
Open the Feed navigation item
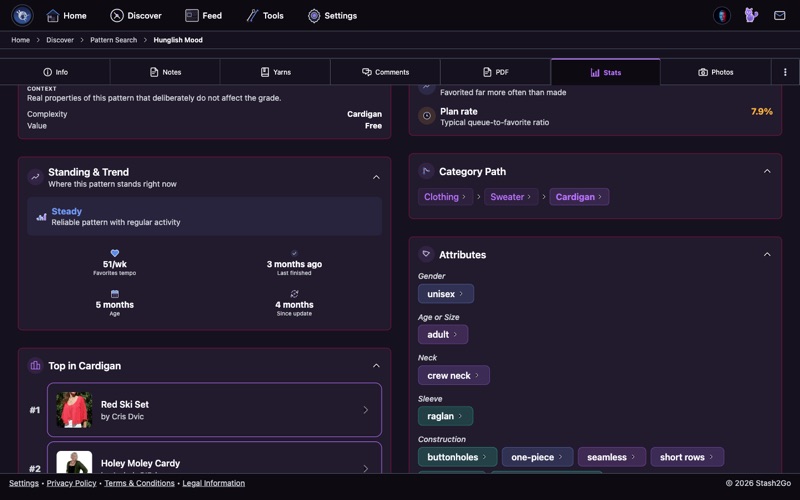tap(204, 16)
